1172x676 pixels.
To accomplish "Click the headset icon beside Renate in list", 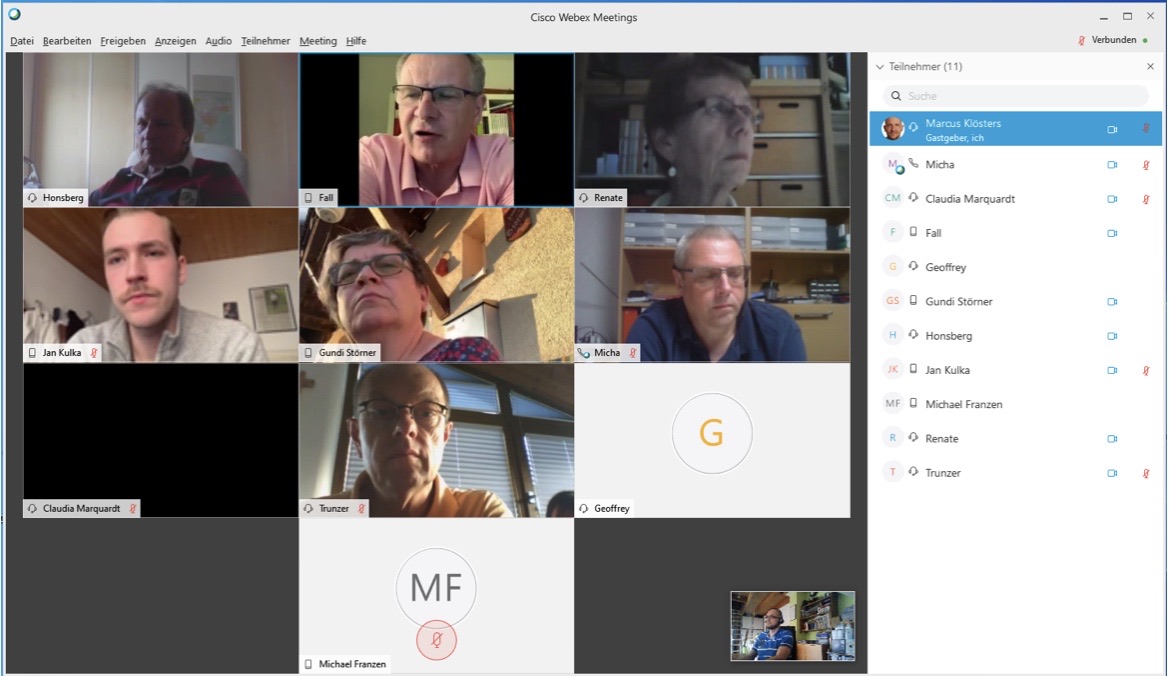I will click(913, 437).
